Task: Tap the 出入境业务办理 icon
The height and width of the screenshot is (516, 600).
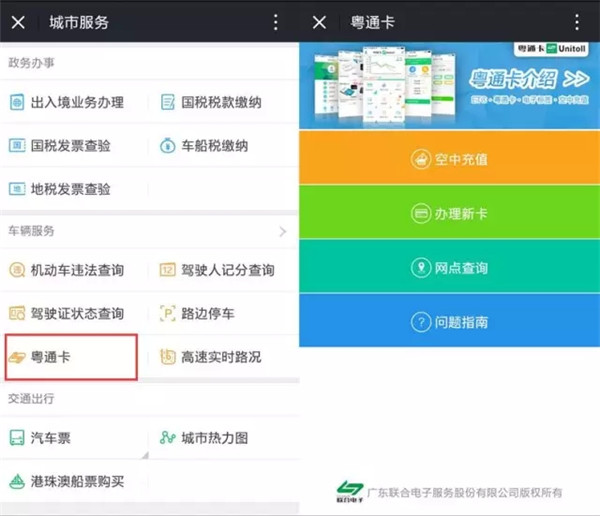Action: point(17,102)
